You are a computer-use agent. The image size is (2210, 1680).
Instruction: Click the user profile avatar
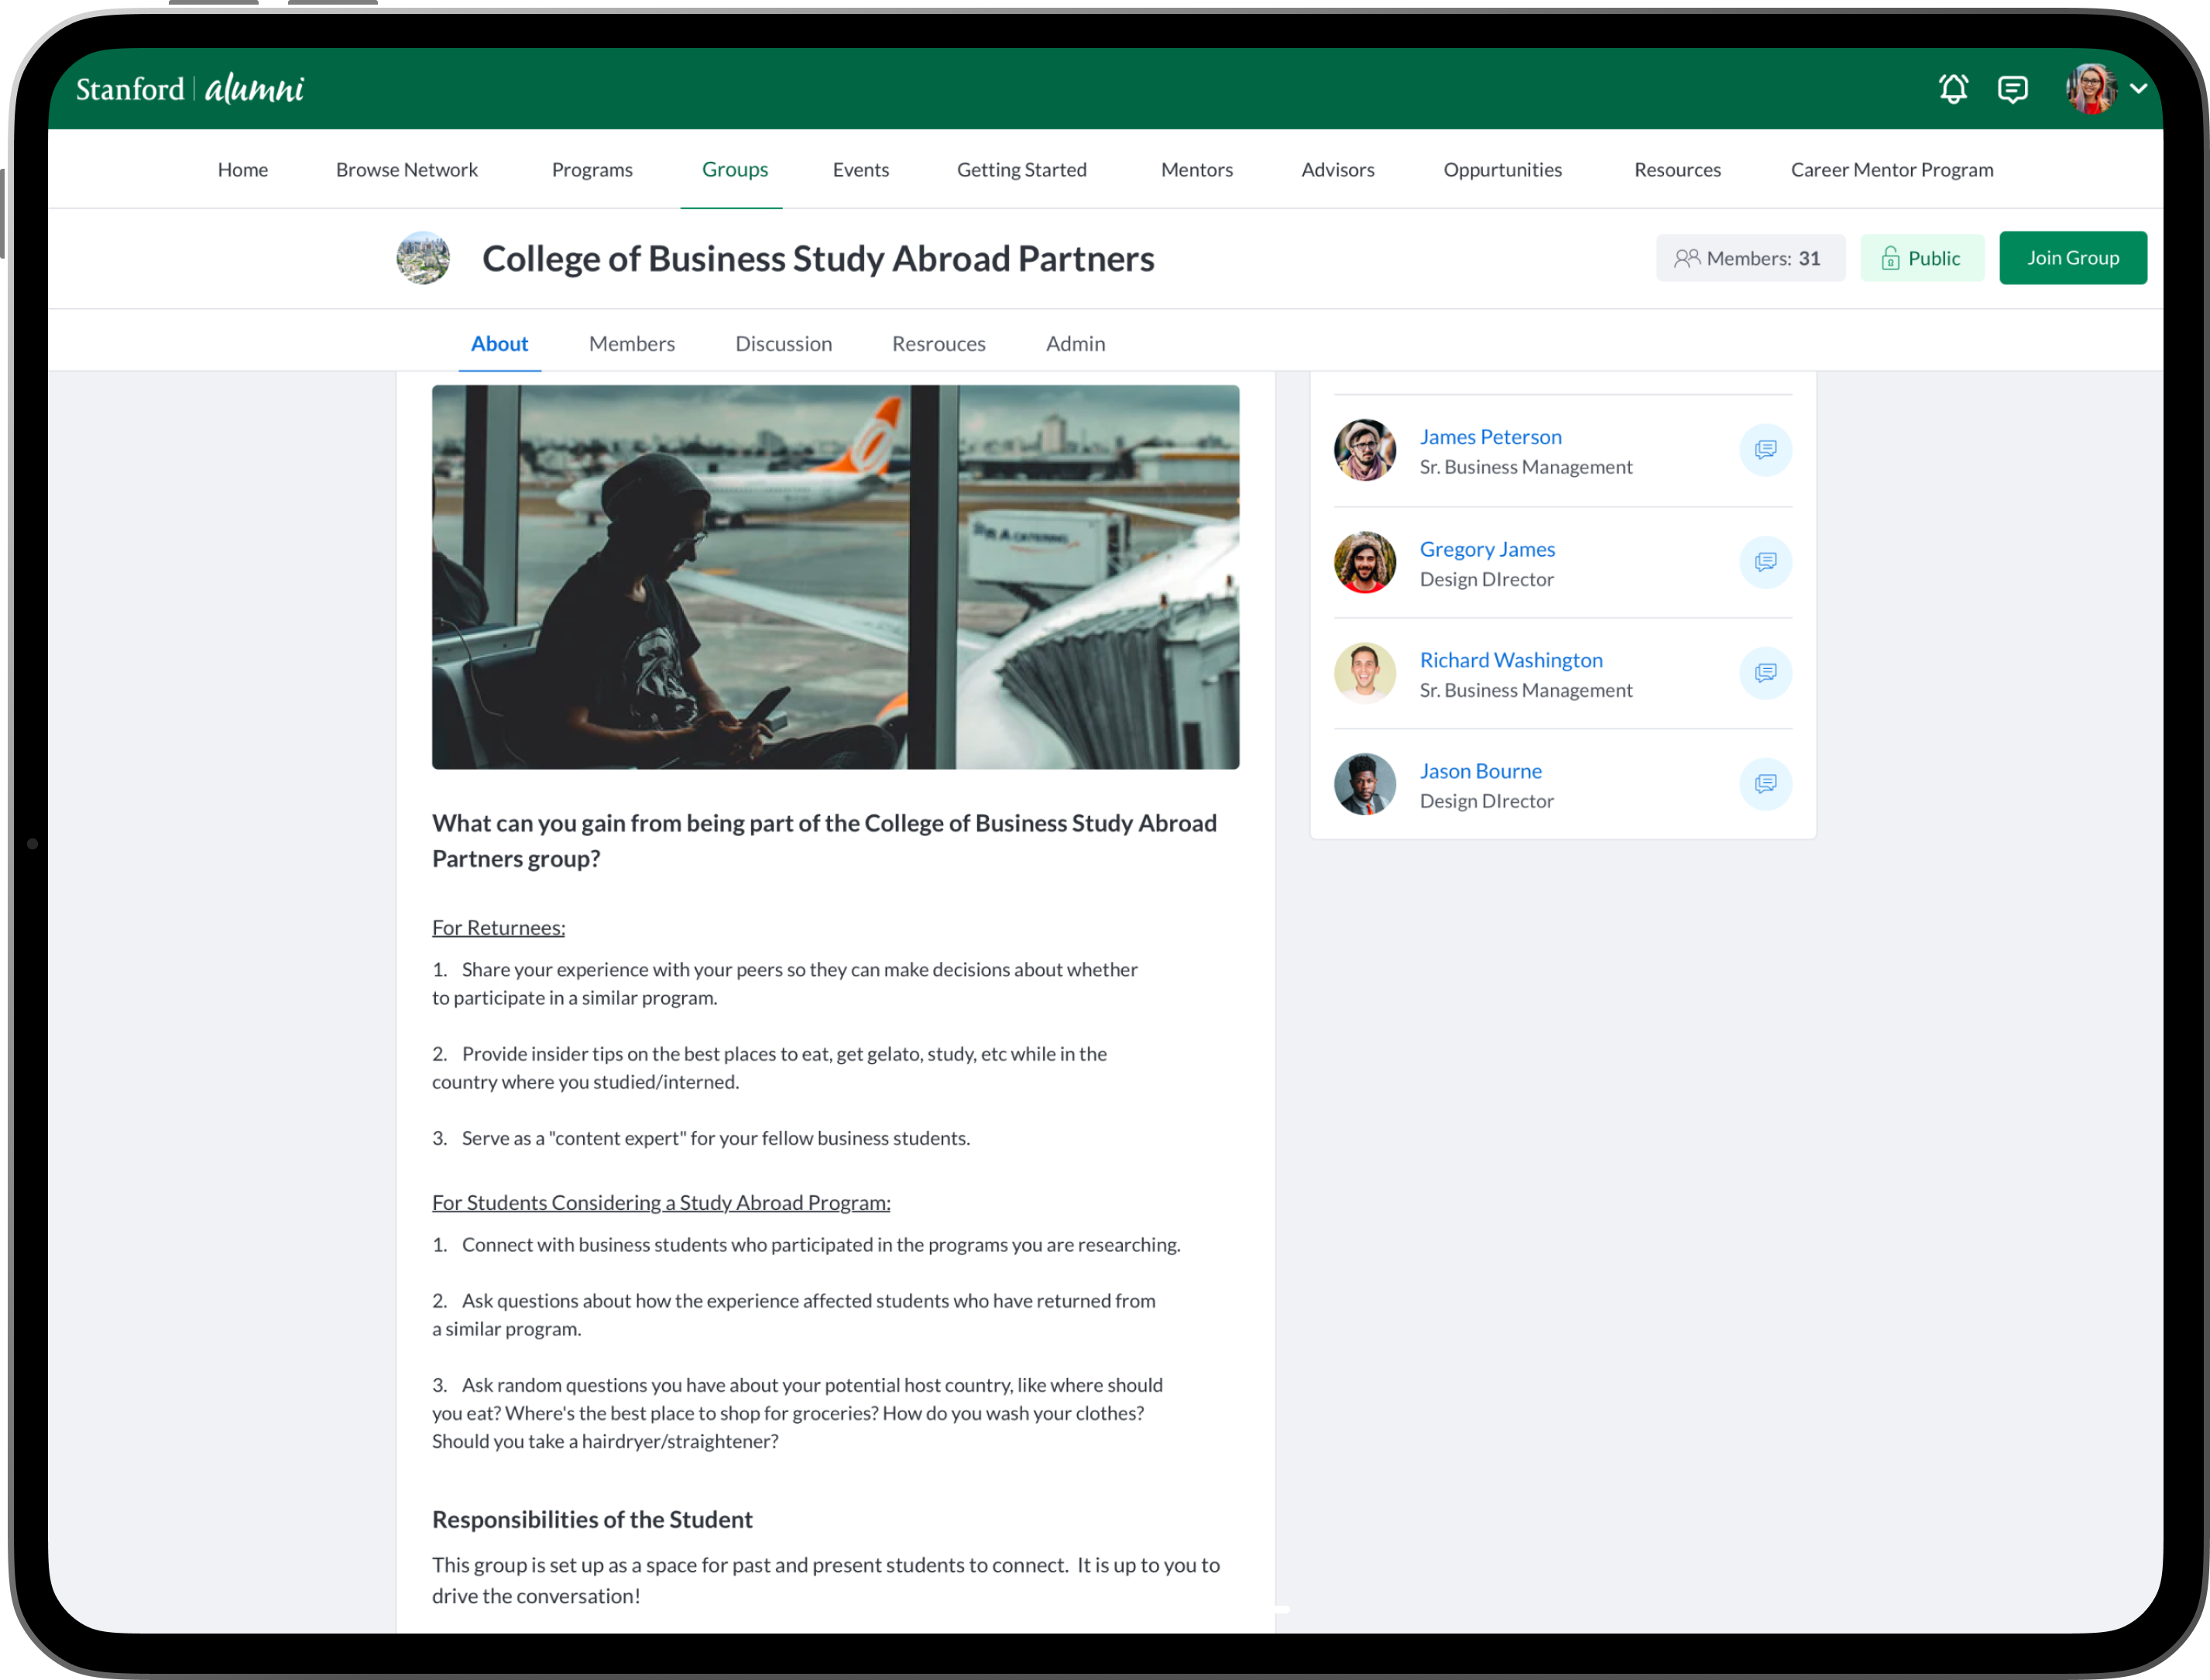pyautogui.click(x=2091, y=89)
